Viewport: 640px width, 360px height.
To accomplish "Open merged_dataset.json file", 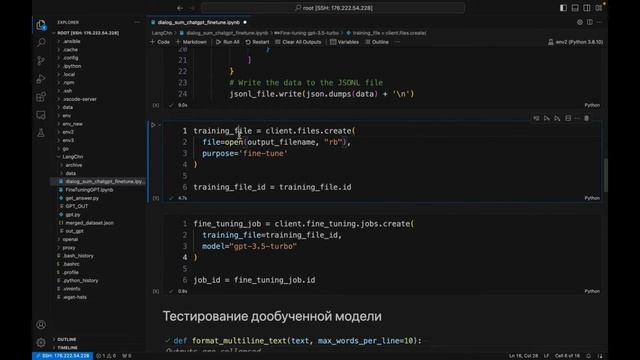I will (x=89, y=223).
